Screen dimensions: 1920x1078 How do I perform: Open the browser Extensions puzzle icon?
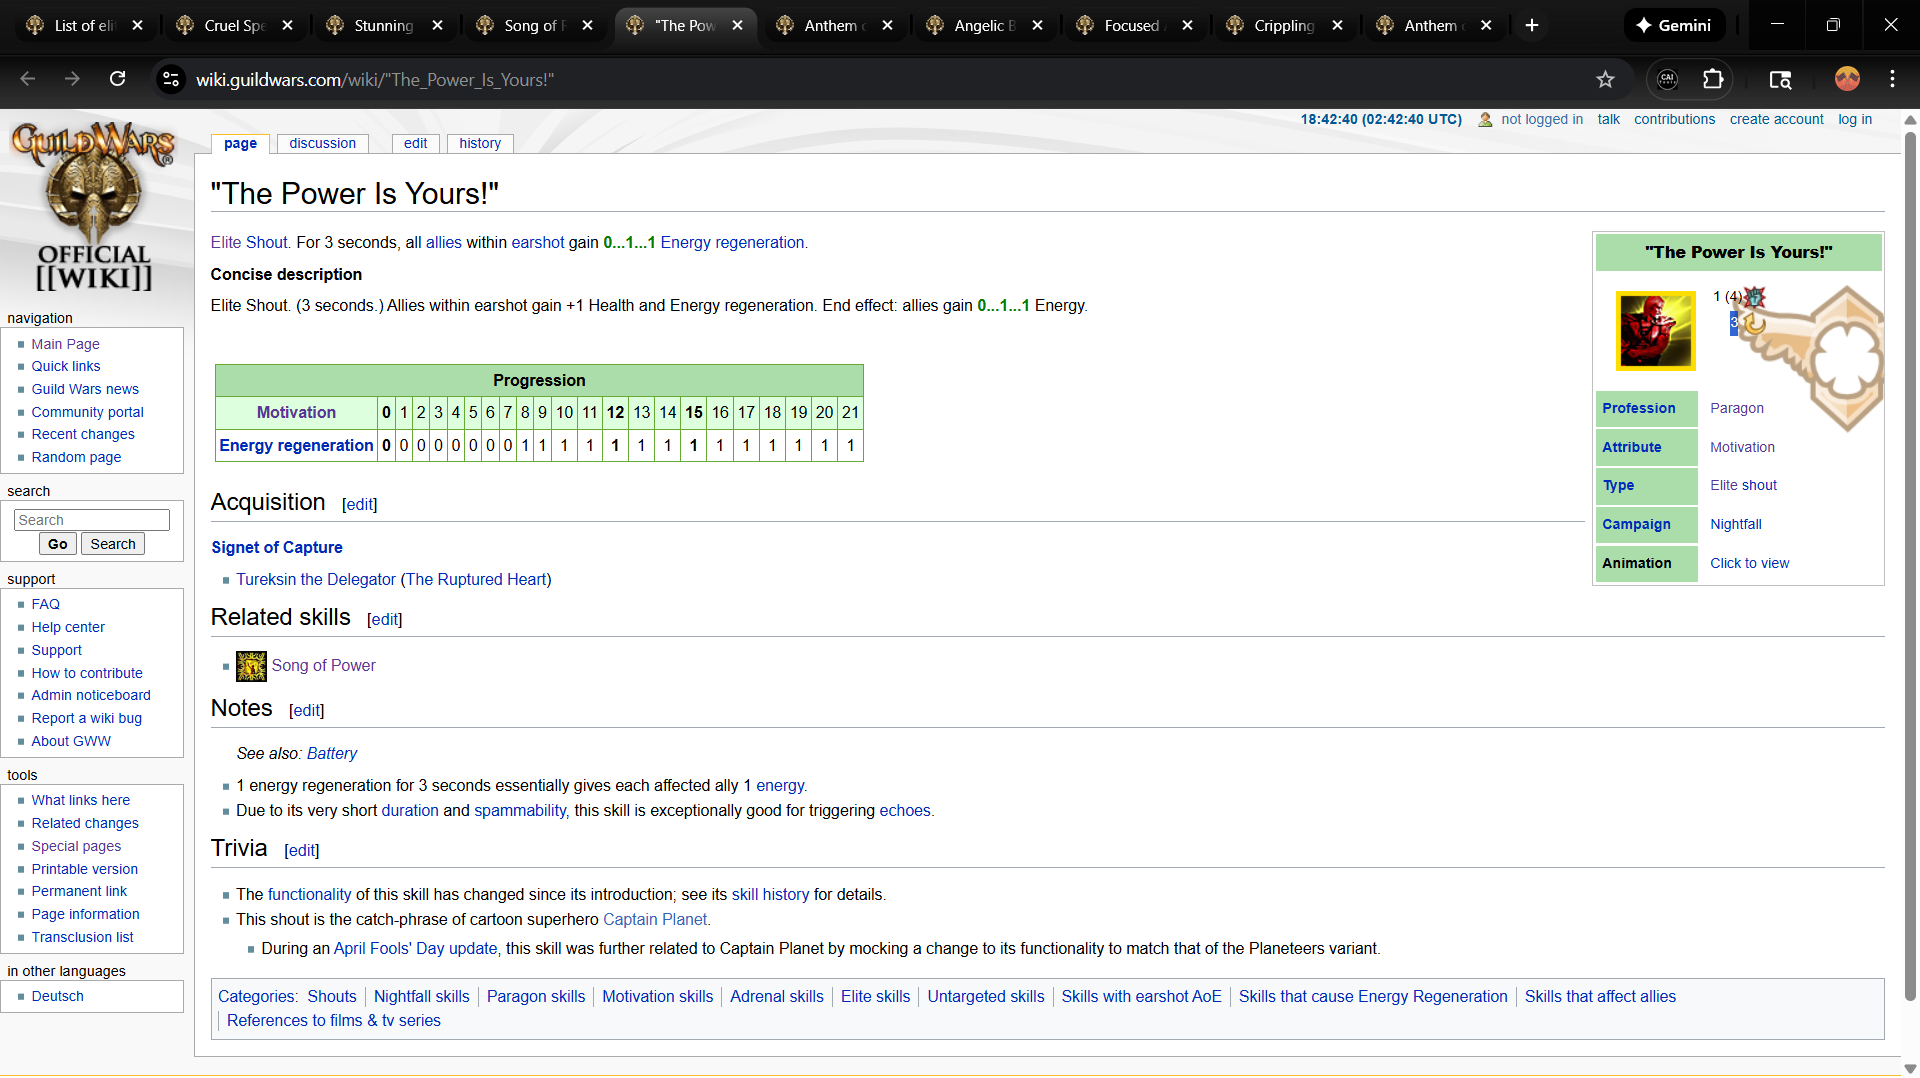coord(1713,79)
